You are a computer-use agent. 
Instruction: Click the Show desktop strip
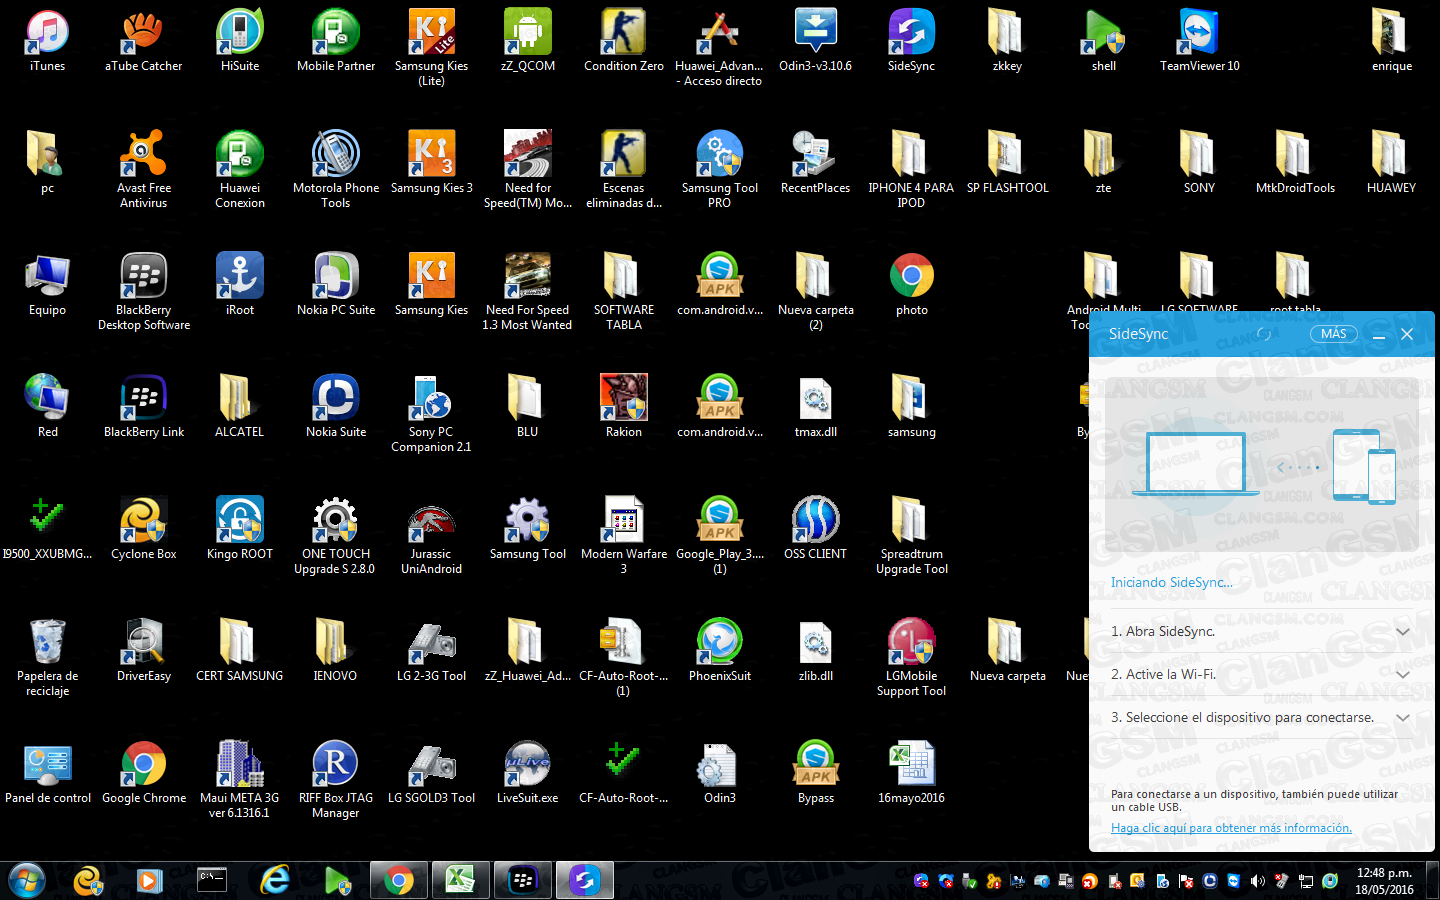pos(1432,880)
